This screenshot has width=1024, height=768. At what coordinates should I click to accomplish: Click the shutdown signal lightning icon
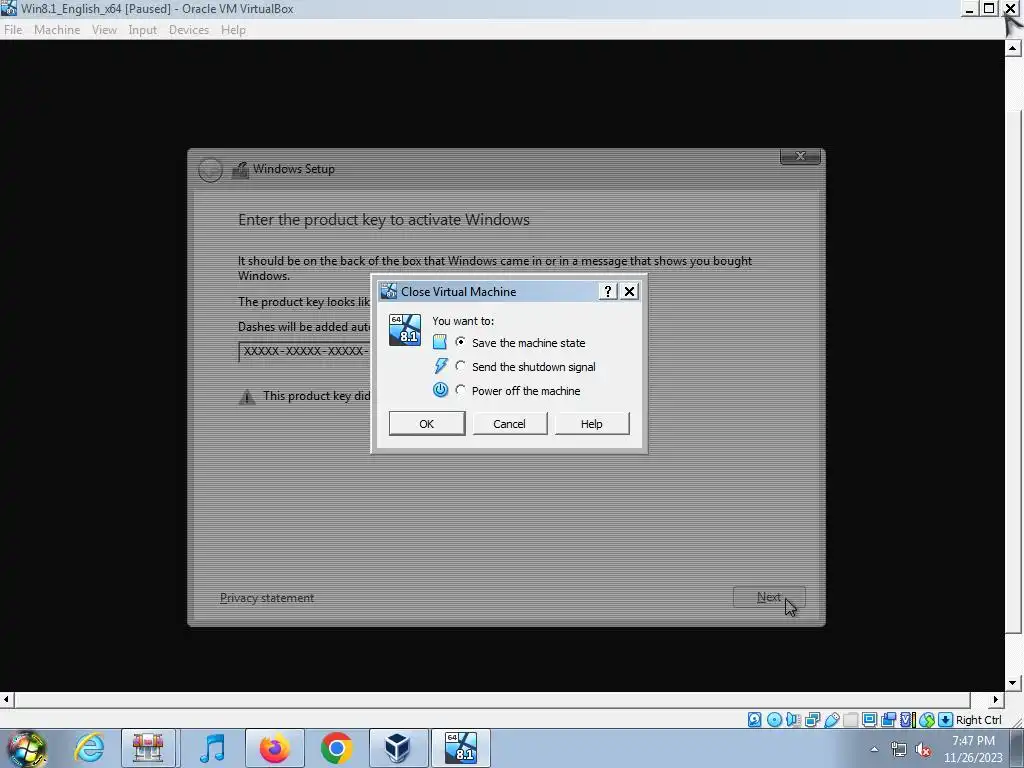[441, 366]
